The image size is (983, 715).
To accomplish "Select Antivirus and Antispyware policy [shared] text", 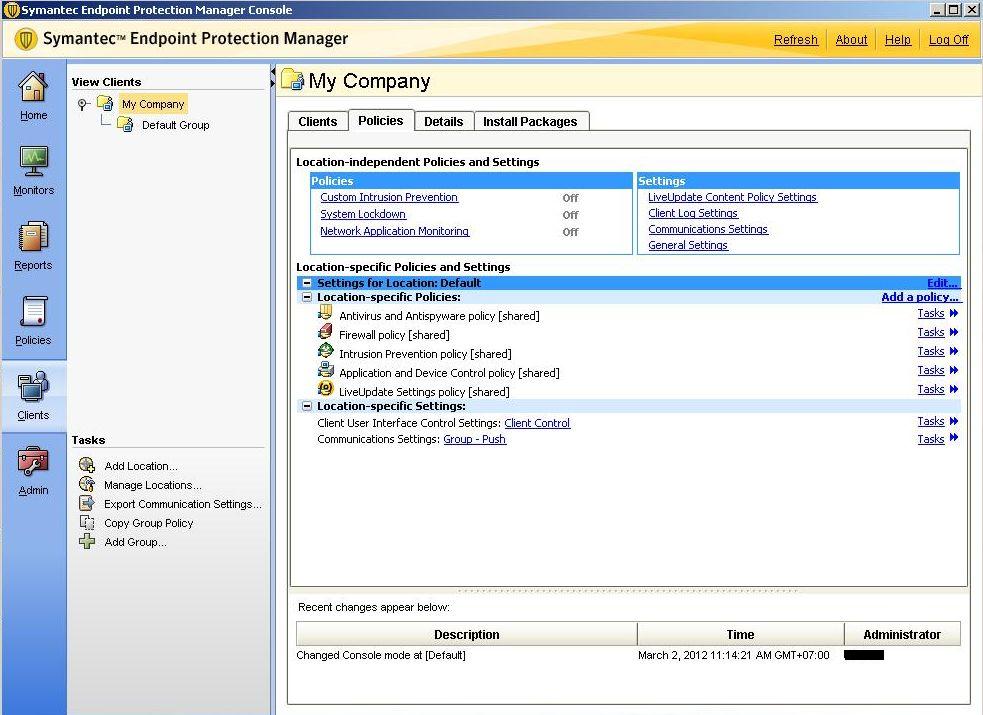I will click(x=439, y=316).
